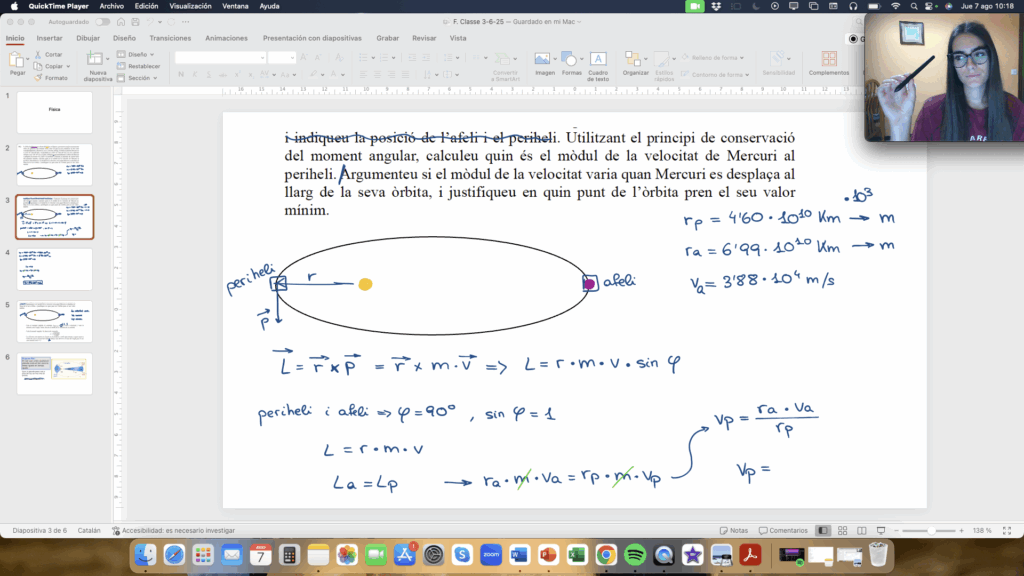Open PowerPoint from the Dock
1024x576 pixels.
click(549, 555)
